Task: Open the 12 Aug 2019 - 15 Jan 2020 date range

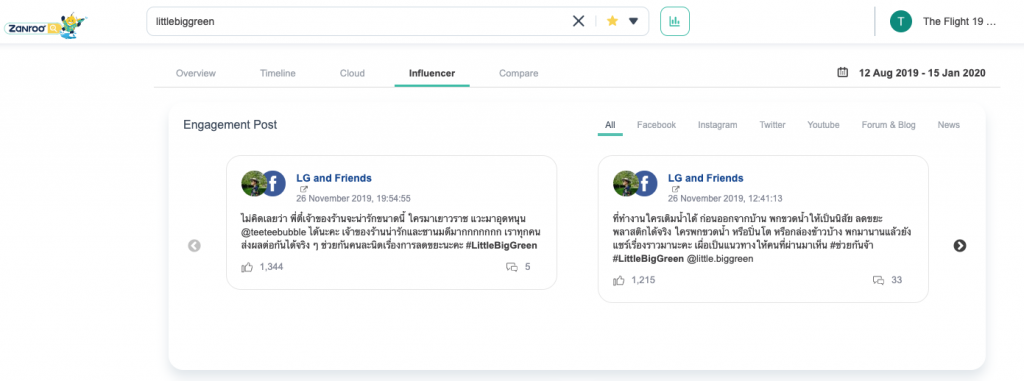Action: (x=922, y=73)
